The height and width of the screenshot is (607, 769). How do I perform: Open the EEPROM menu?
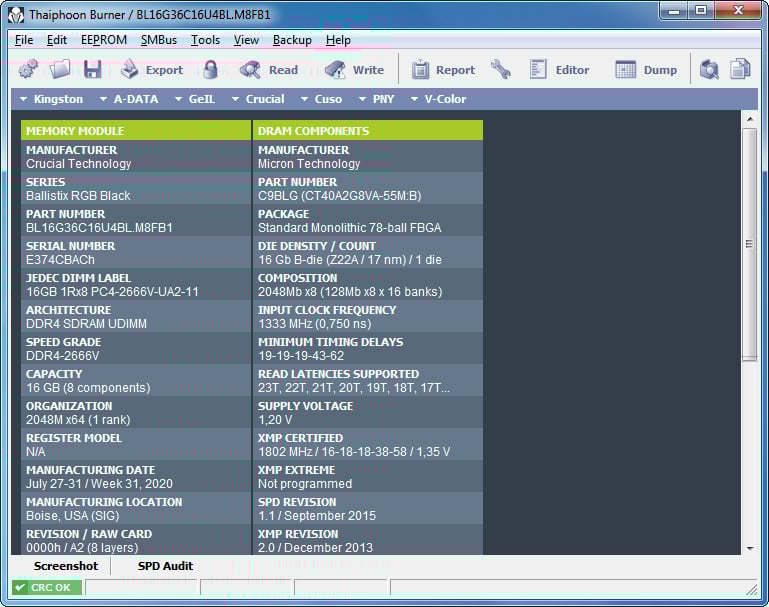click(x=104, y=40)
